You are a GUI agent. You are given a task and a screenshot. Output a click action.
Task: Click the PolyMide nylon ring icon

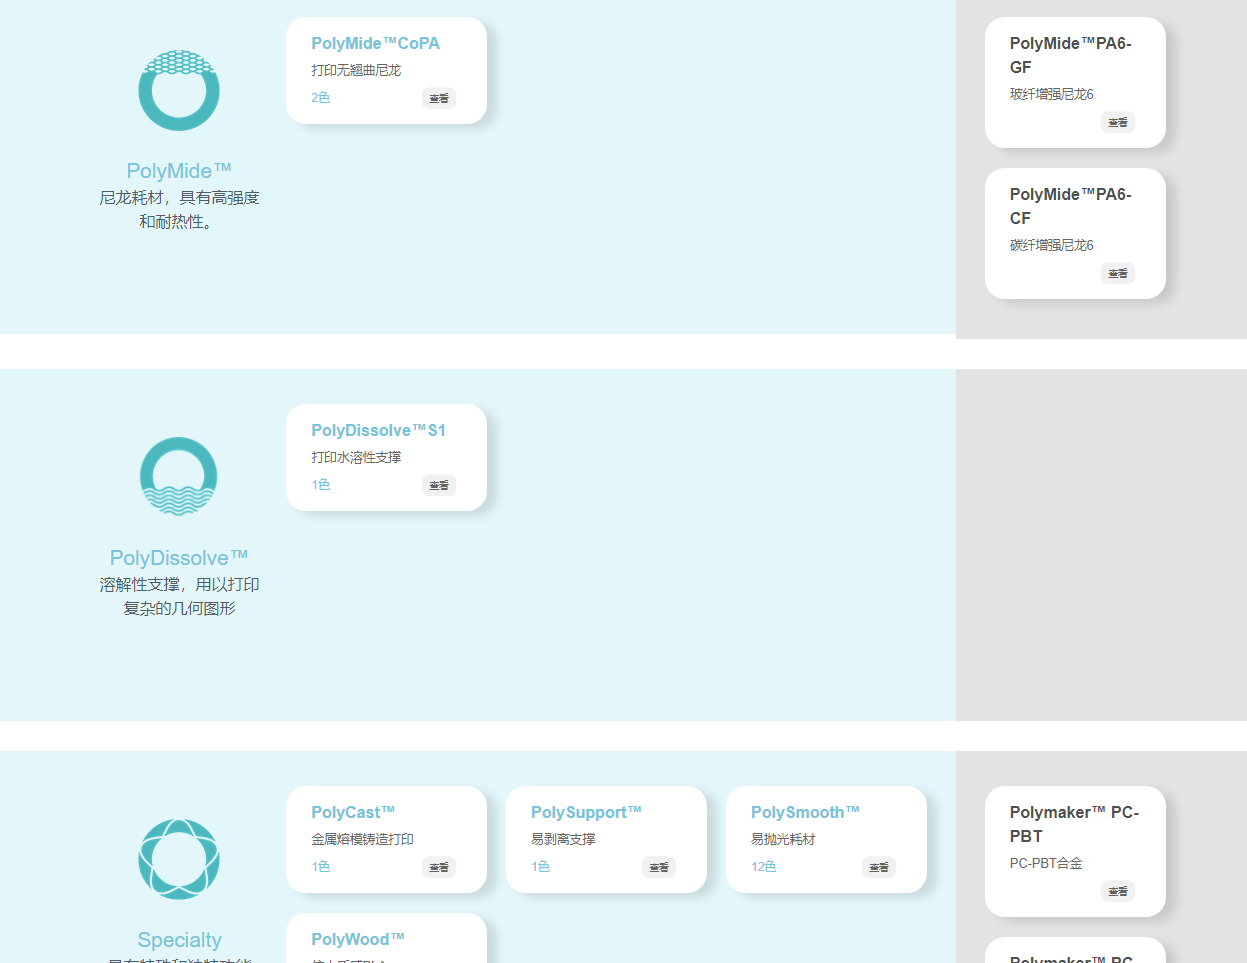pyautogui.click(x=179, y=91)
